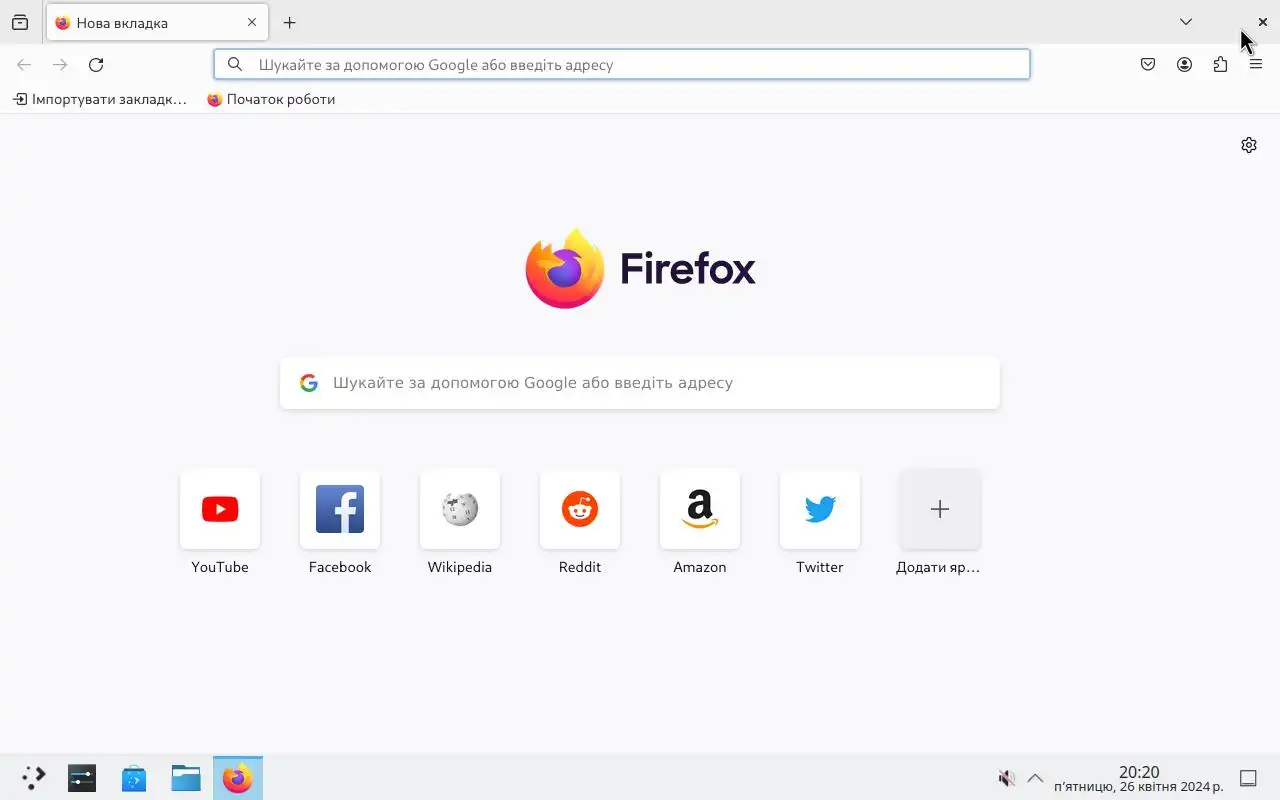The height and width of the screenshot is (800, 1280).
Task: Launch System Settings from taskbar
Action: [82, 778]
